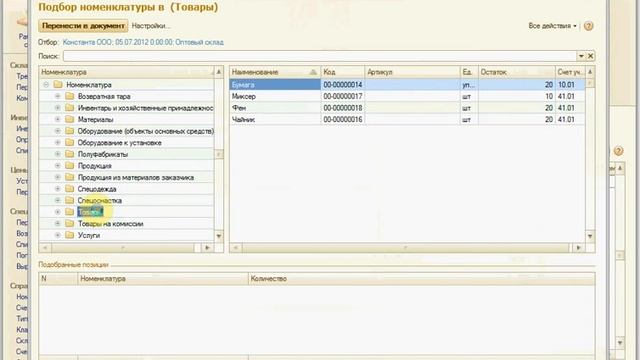Expand the 'Материалы' folder
640x360 pixels.
point(58,119)
